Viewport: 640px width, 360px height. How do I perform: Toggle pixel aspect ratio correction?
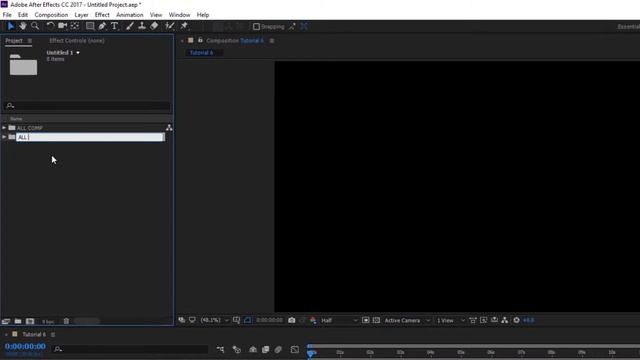(473, 320)
